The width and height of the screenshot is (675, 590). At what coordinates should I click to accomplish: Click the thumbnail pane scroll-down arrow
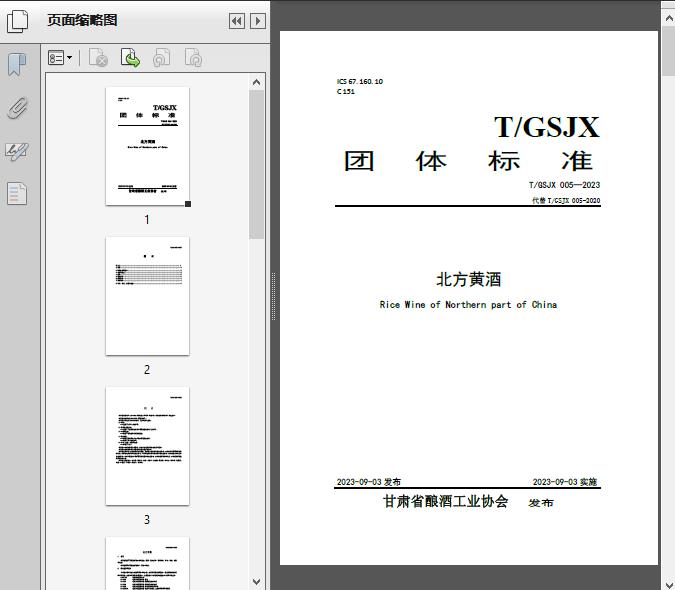click(x=257, y=582)
